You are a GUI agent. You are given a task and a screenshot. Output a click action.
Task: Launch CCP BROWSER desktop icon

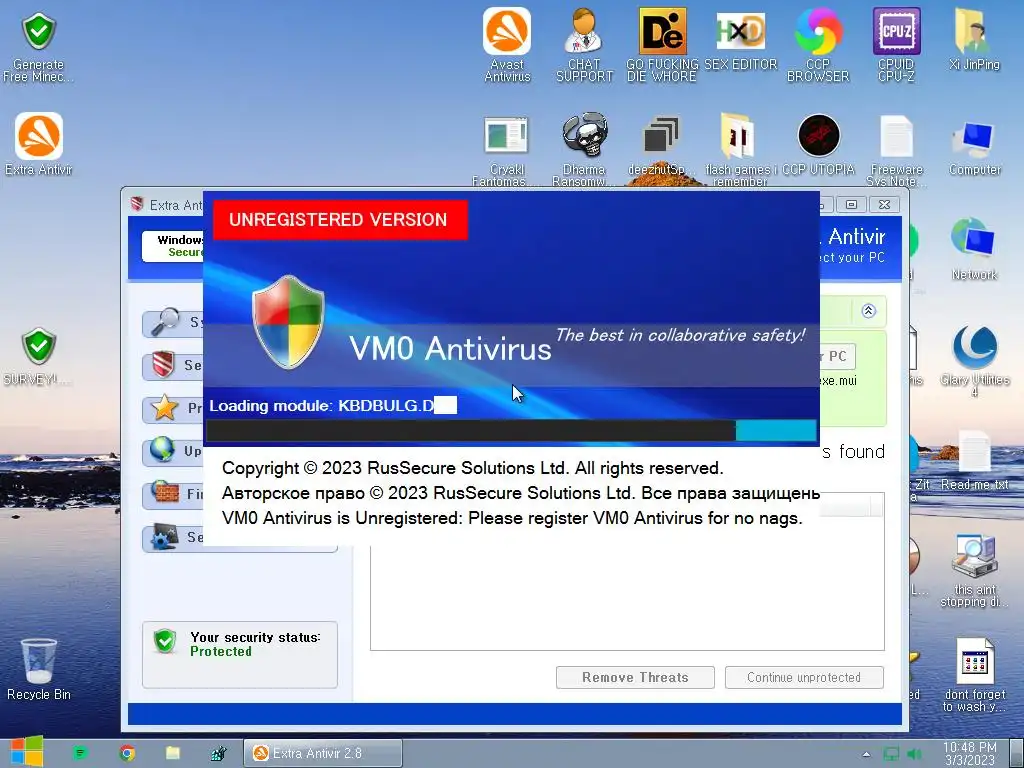pyautogui.click(x=818, y=44)
